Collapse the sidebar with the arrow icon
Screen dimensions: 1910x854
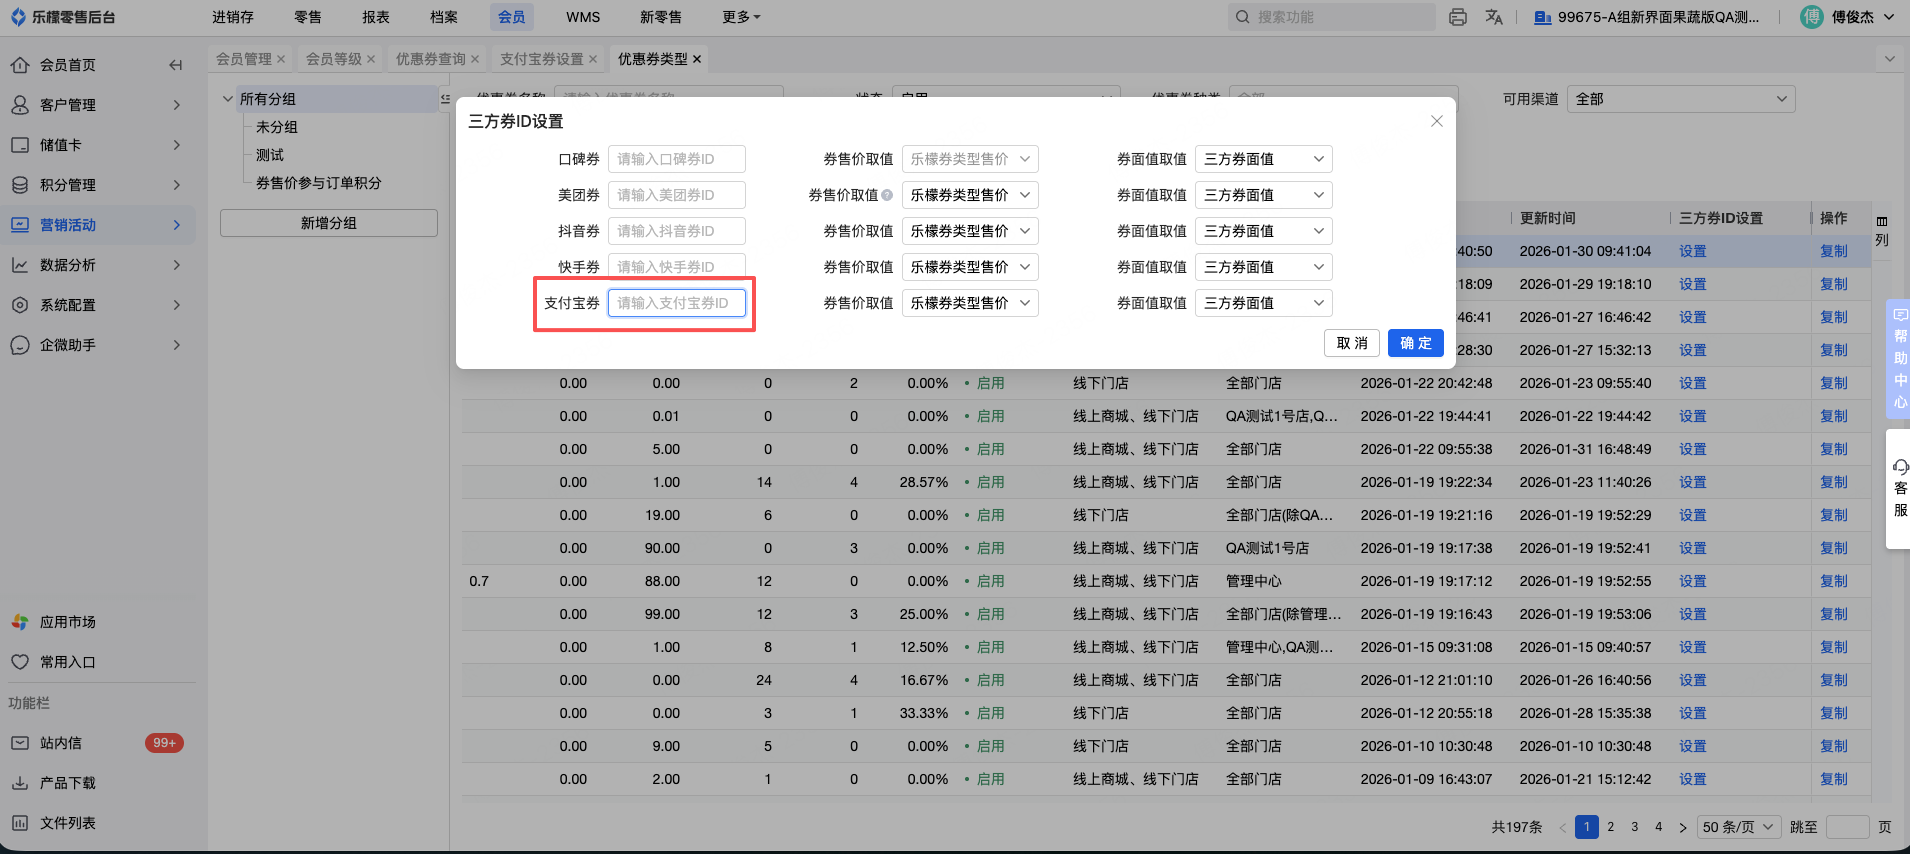pyautogui.click(x=176, y=65)
